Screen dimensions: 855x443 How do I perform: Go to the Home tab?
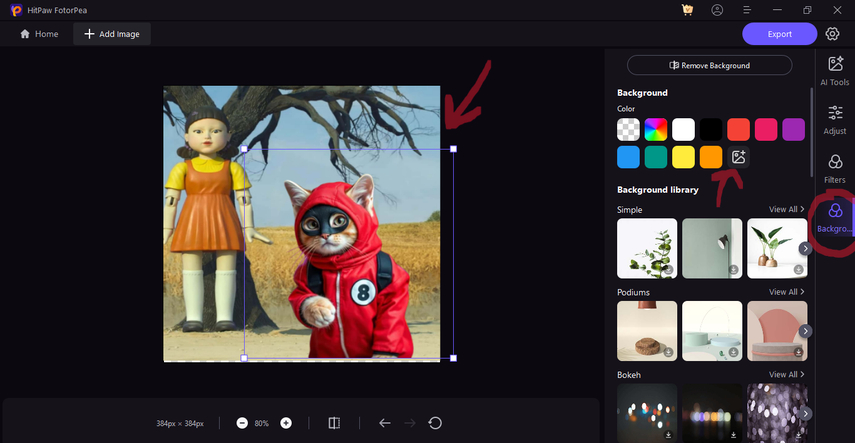(x=39, y=34)
